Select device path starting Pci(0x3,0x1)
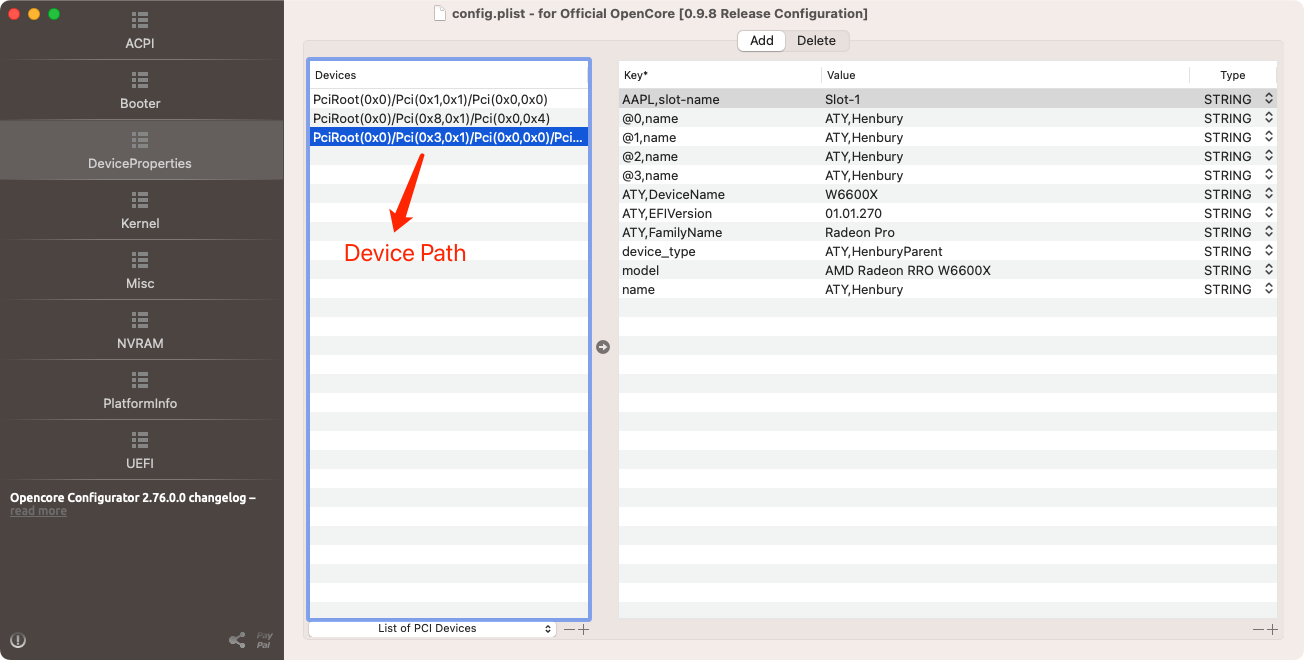This screenshot has height=660, width=1304. coord(448,137)
